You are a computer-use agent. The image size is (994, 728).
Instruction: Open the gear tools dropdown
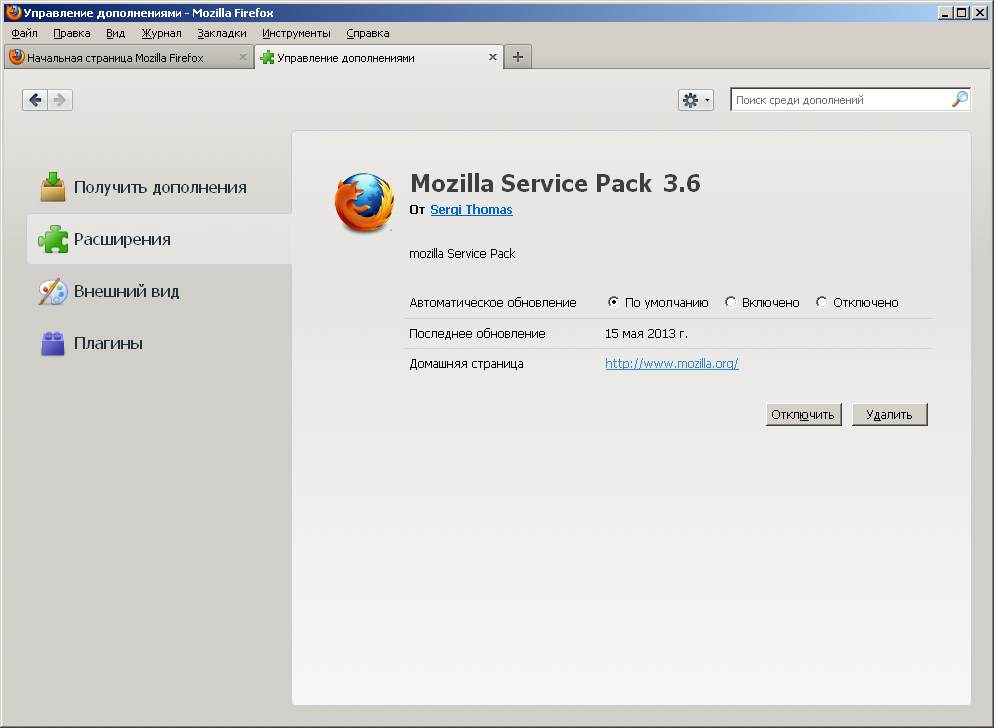tap(696, 100)
